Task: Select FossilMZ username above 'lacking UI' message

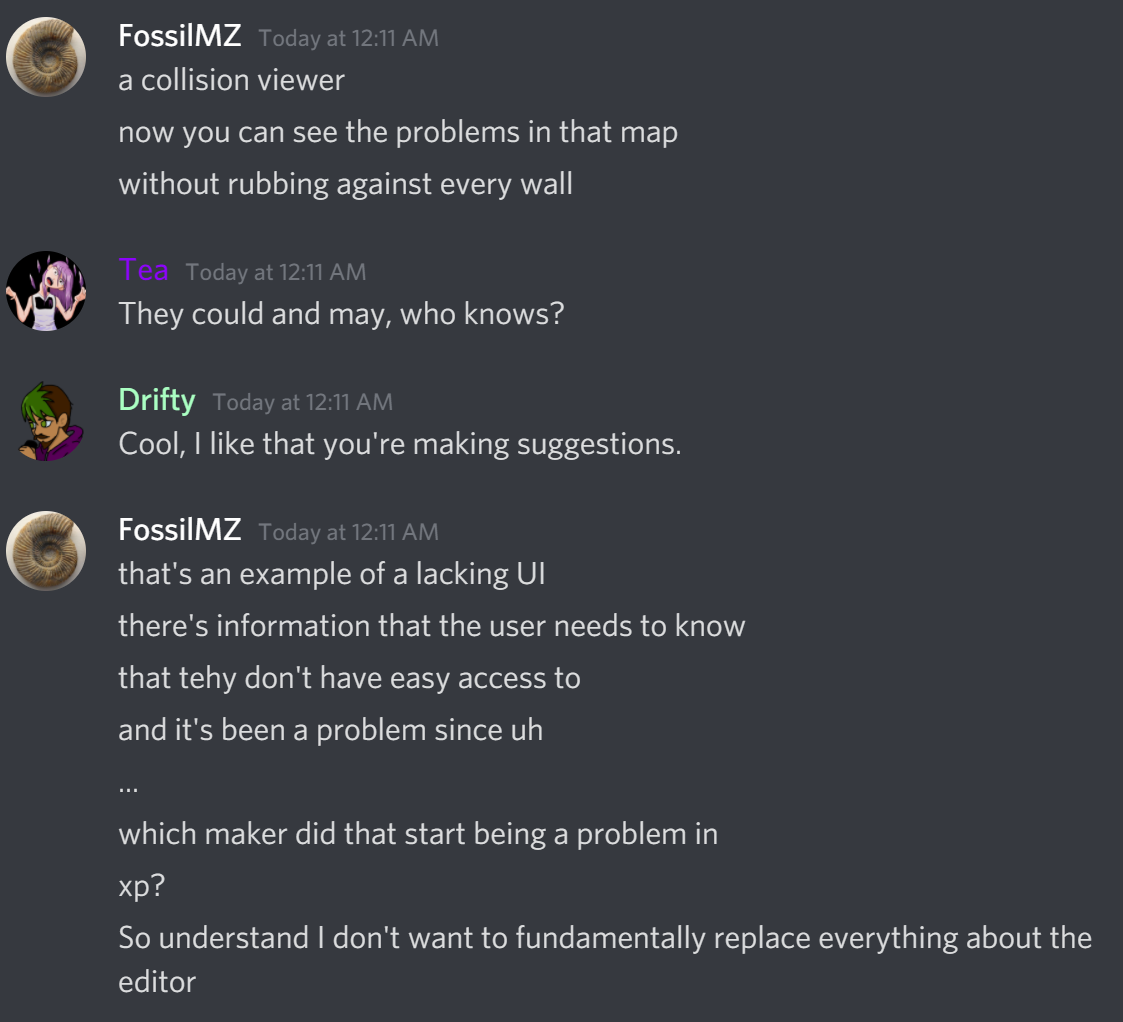Action: tap(180, 530)
